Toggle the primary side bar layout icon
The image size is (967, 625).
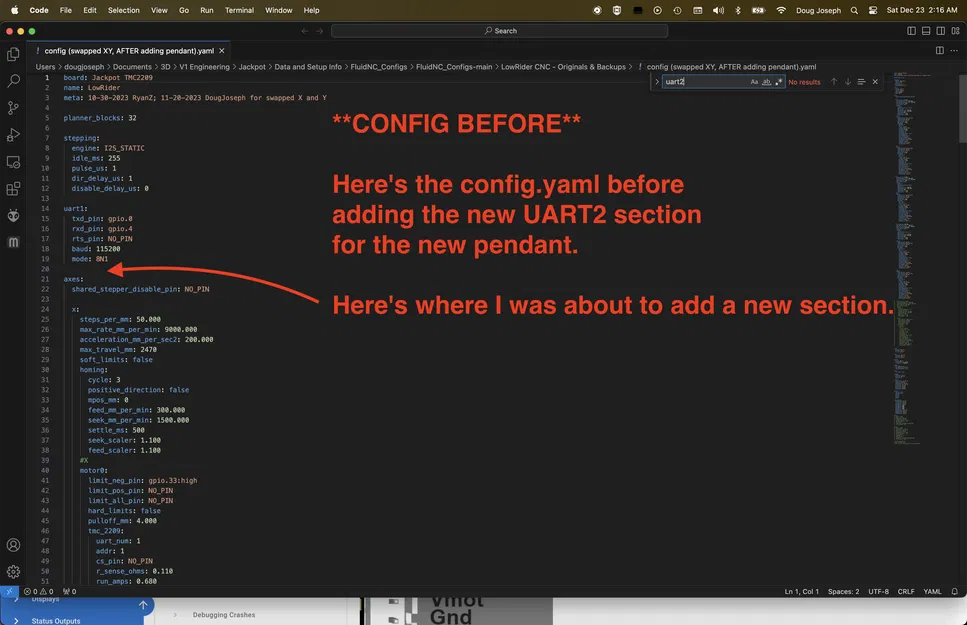click(911, 31)
